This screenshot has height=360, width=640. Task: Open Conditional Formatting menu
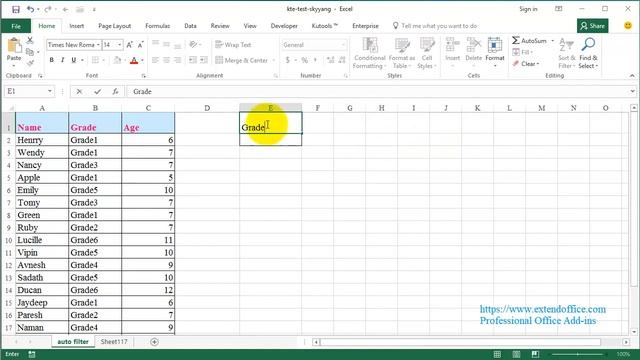tap(369, 53)
